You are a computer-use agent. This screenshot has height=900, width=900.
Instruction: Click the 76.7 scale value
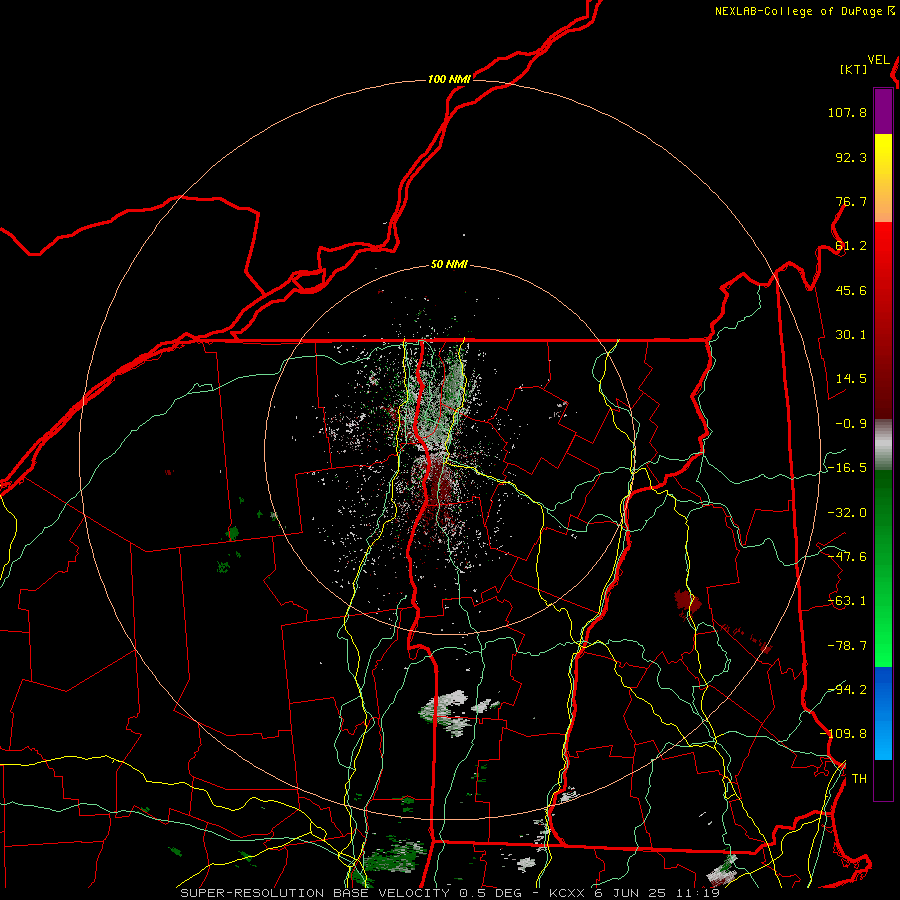pos(851,201)
